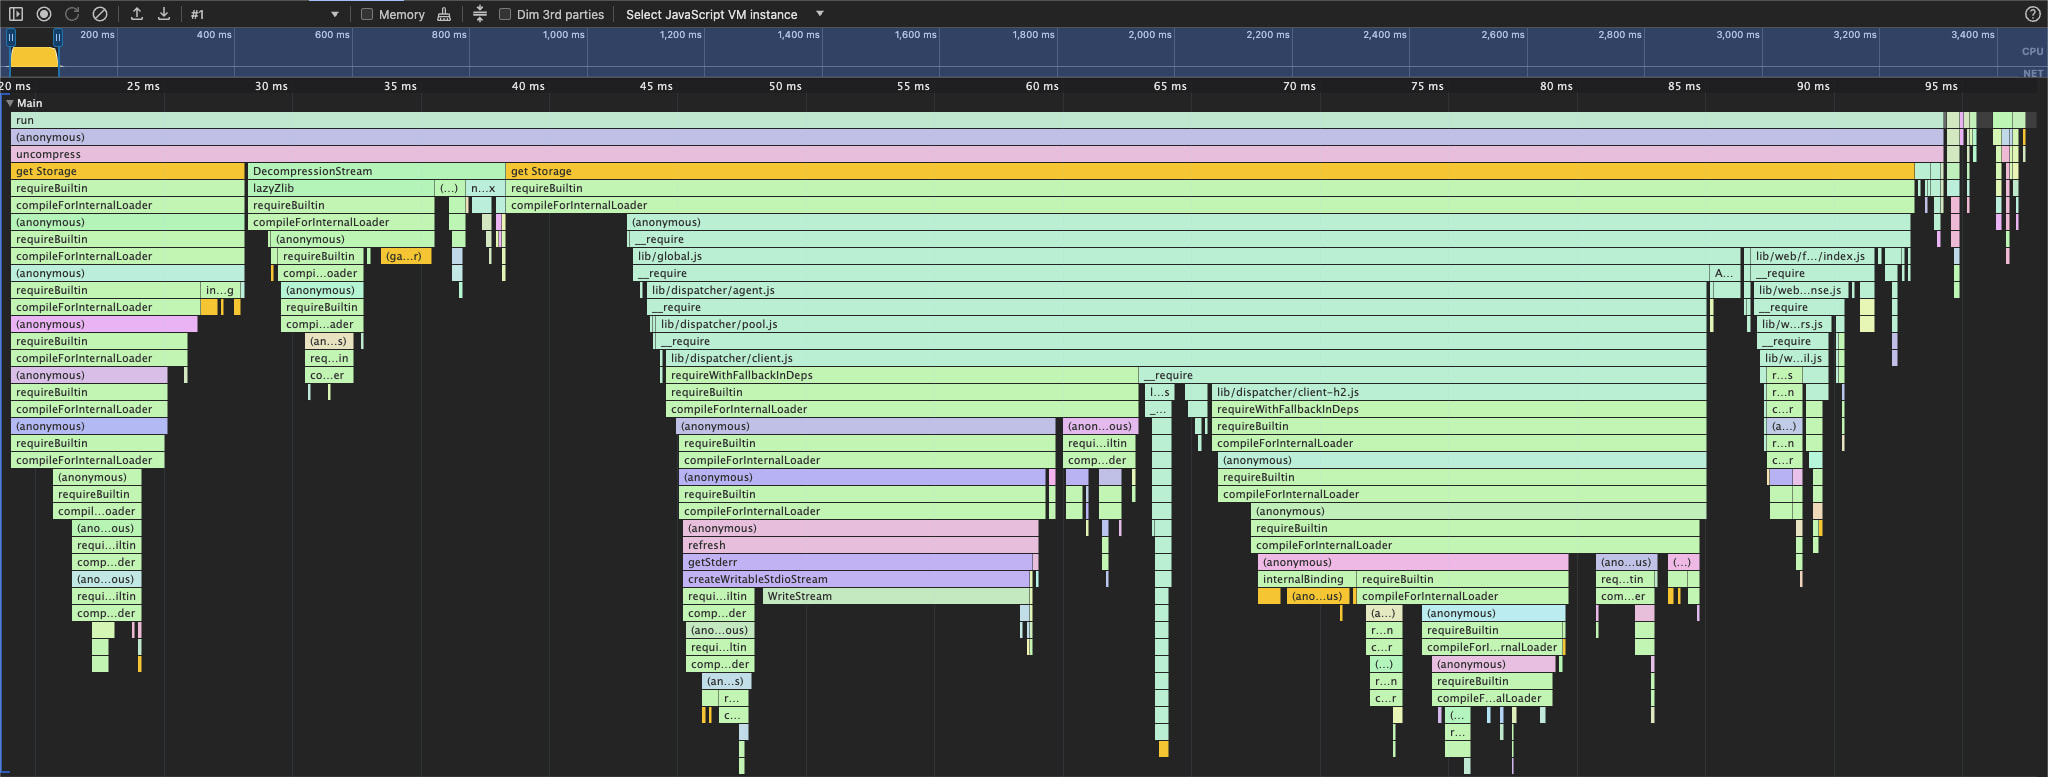
Task: Click the lib/global.js frame
Action: (1186, 256)
